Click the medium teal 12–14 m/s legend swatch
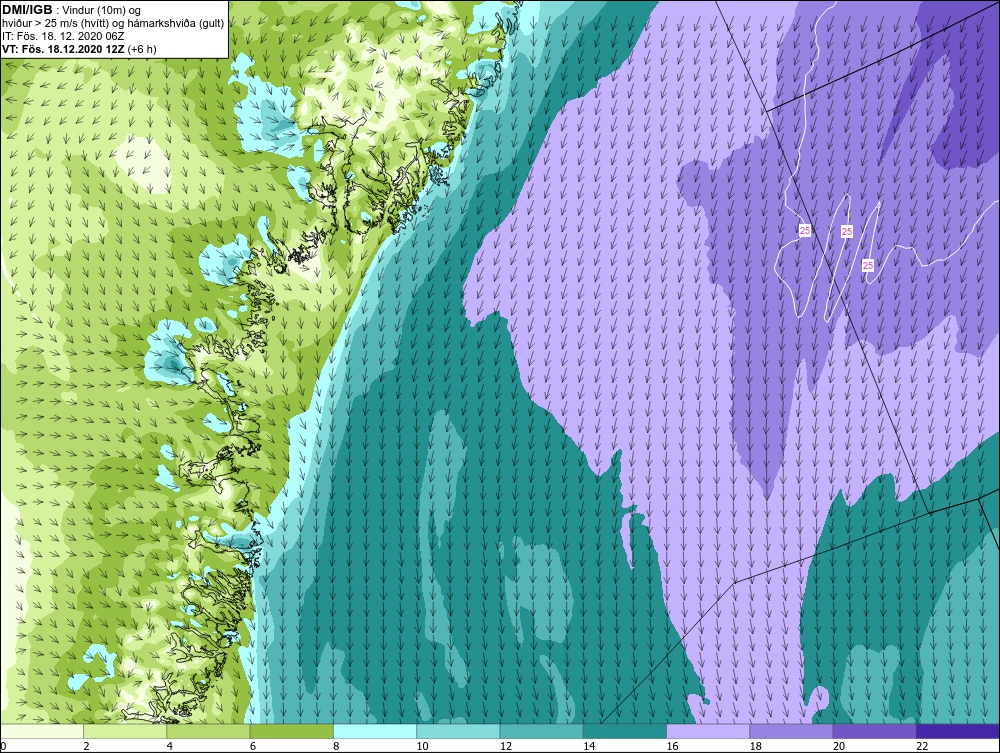The image size is (1000, 753). click(x=541, y=731)
